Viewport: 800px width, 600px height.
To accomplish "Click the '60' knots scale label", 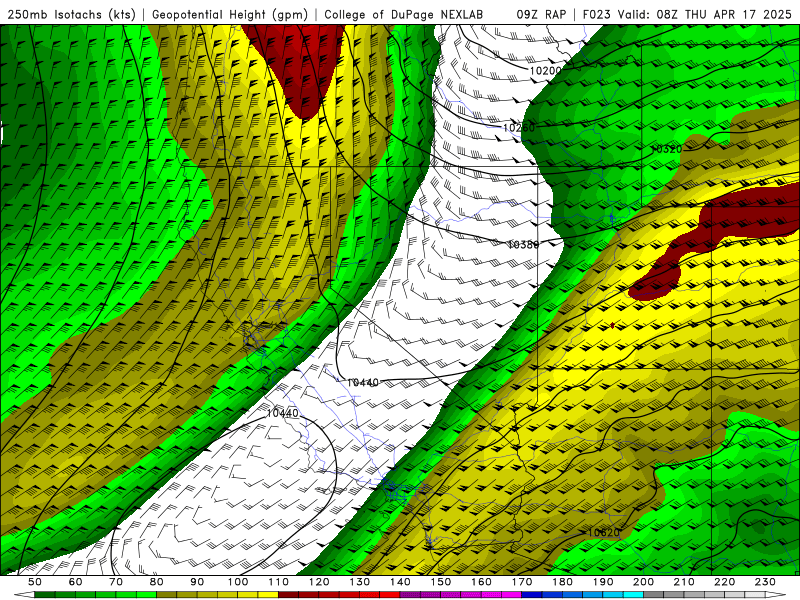I will pyautogui.click(x=75, y=582).
